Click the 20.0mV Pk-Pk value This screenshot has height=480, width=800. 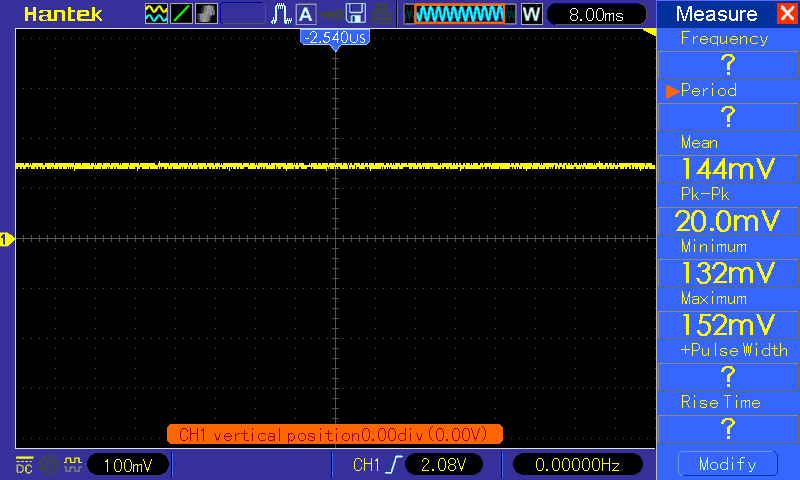tap(728, 221)
